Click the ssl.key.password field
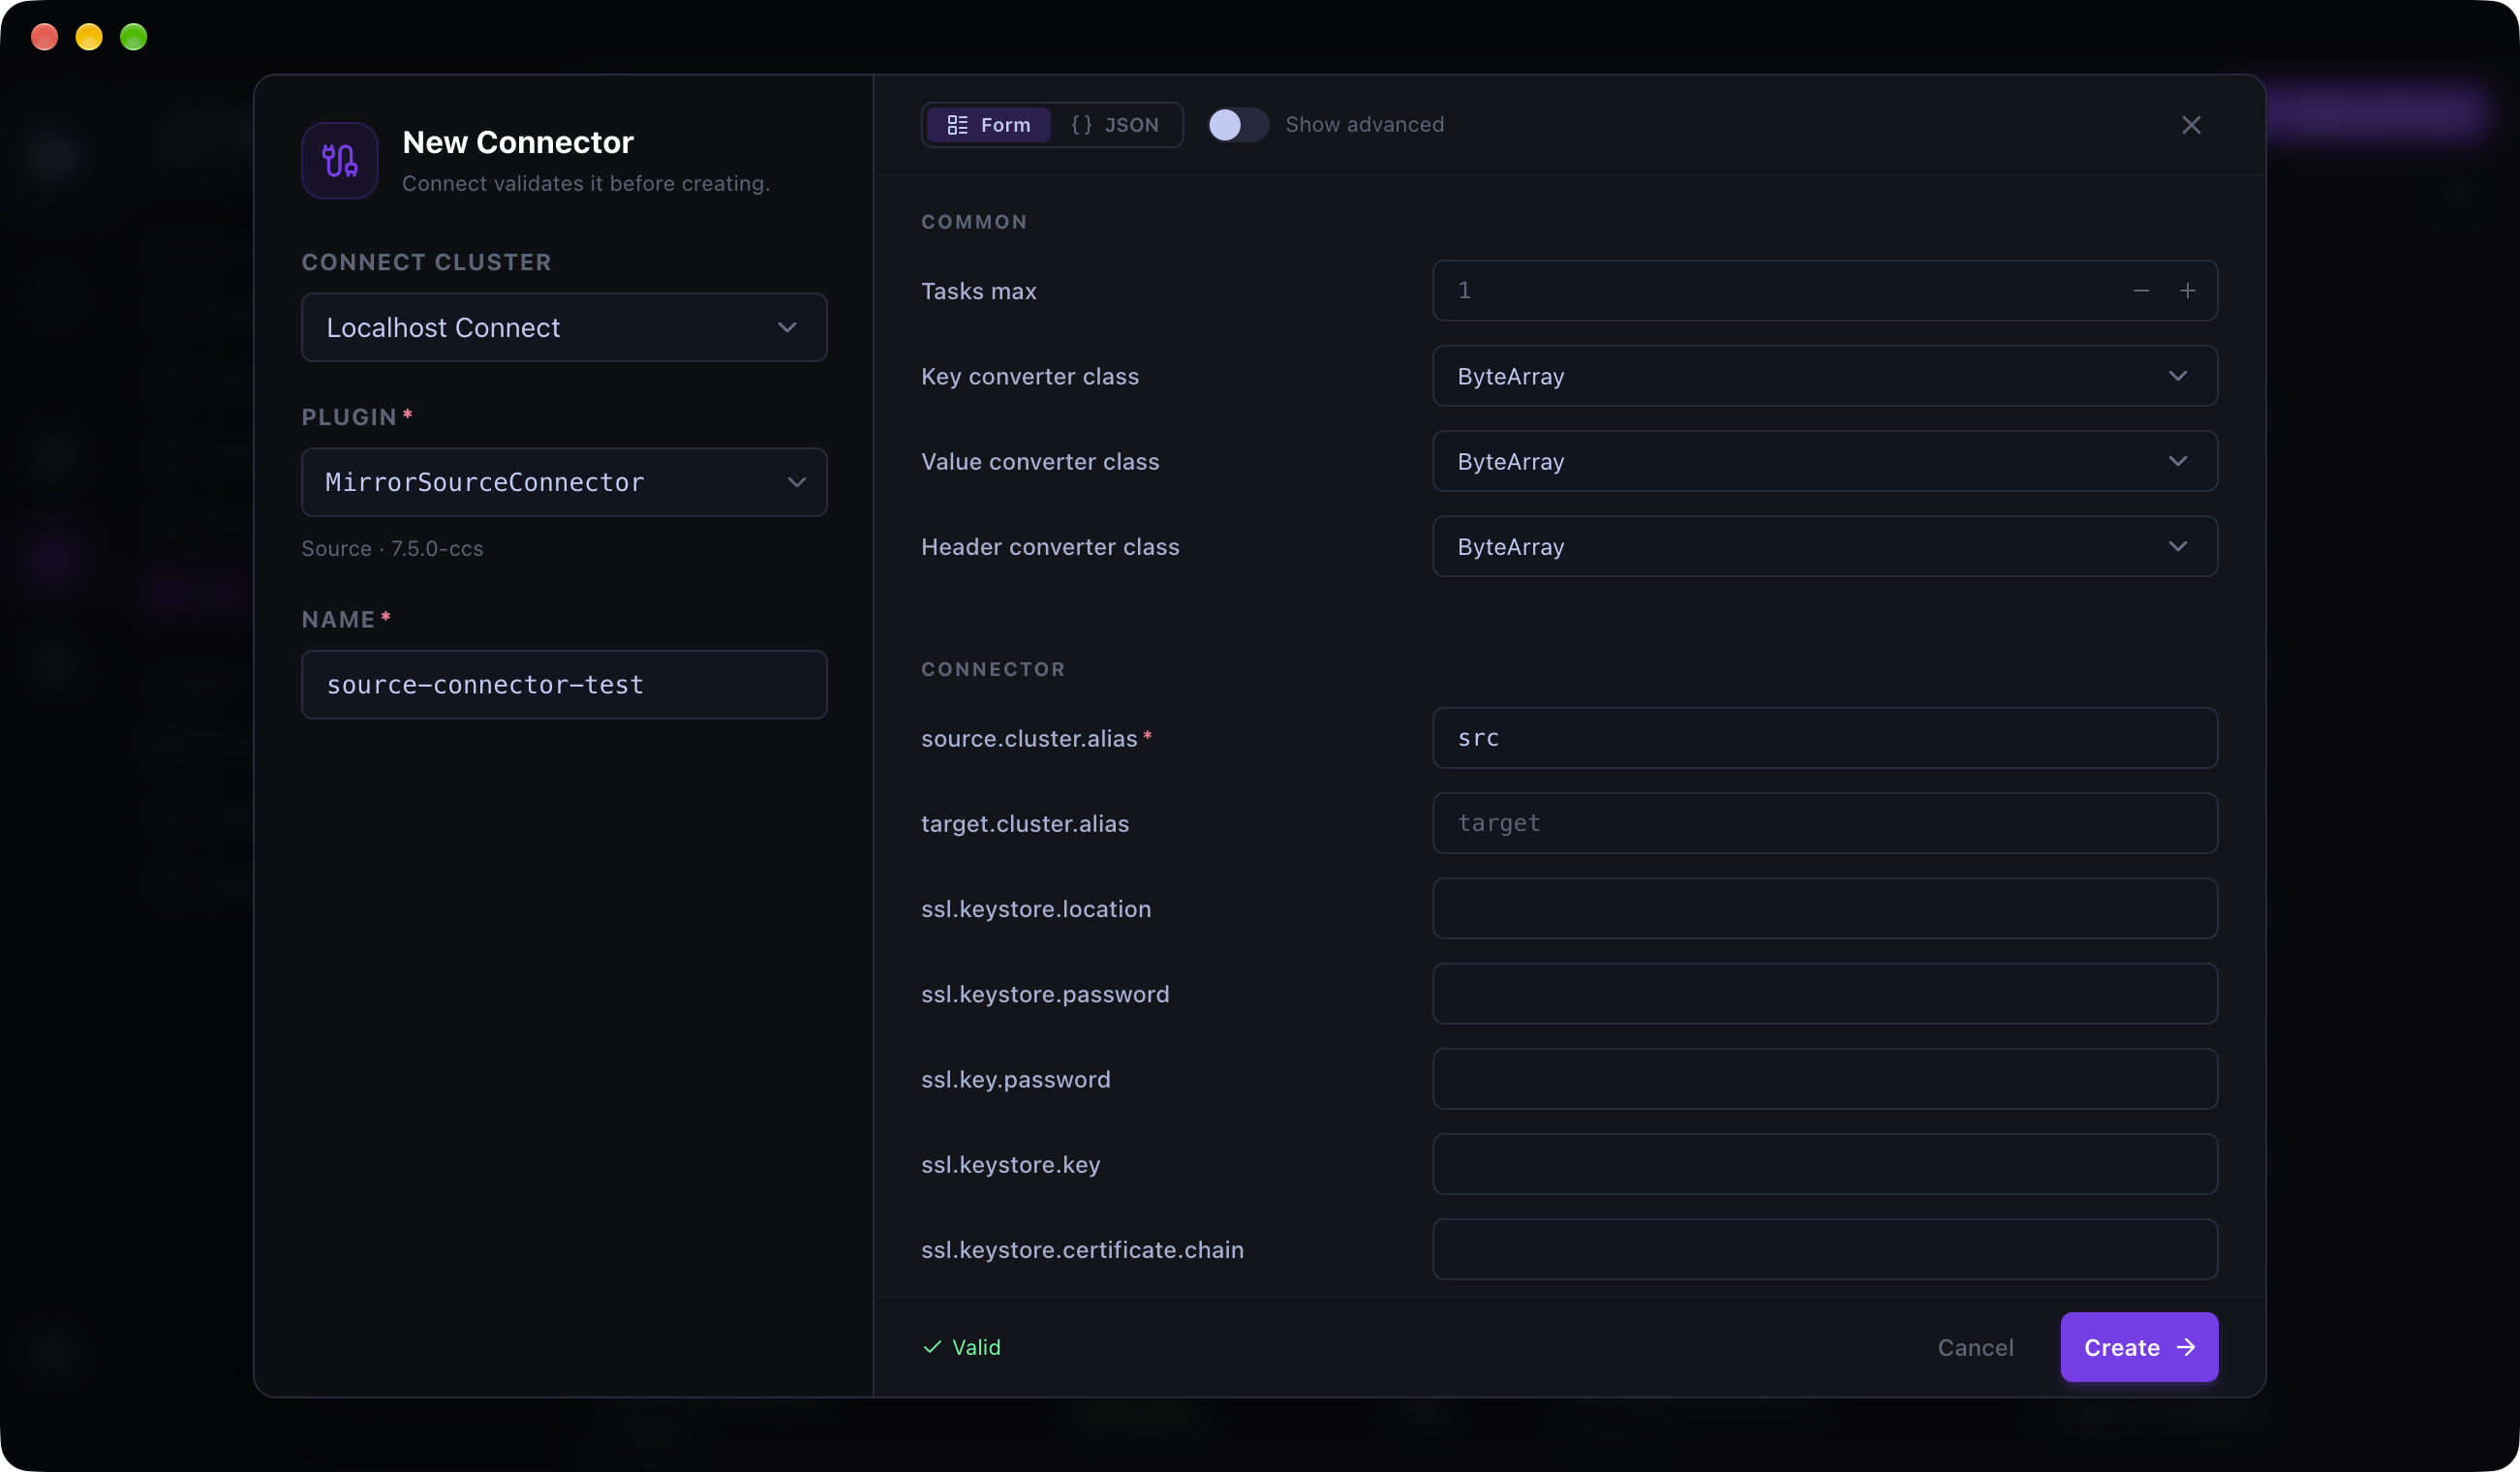The image size is (2520, 1472). pyautogui.click(x=1825, y=1079)
